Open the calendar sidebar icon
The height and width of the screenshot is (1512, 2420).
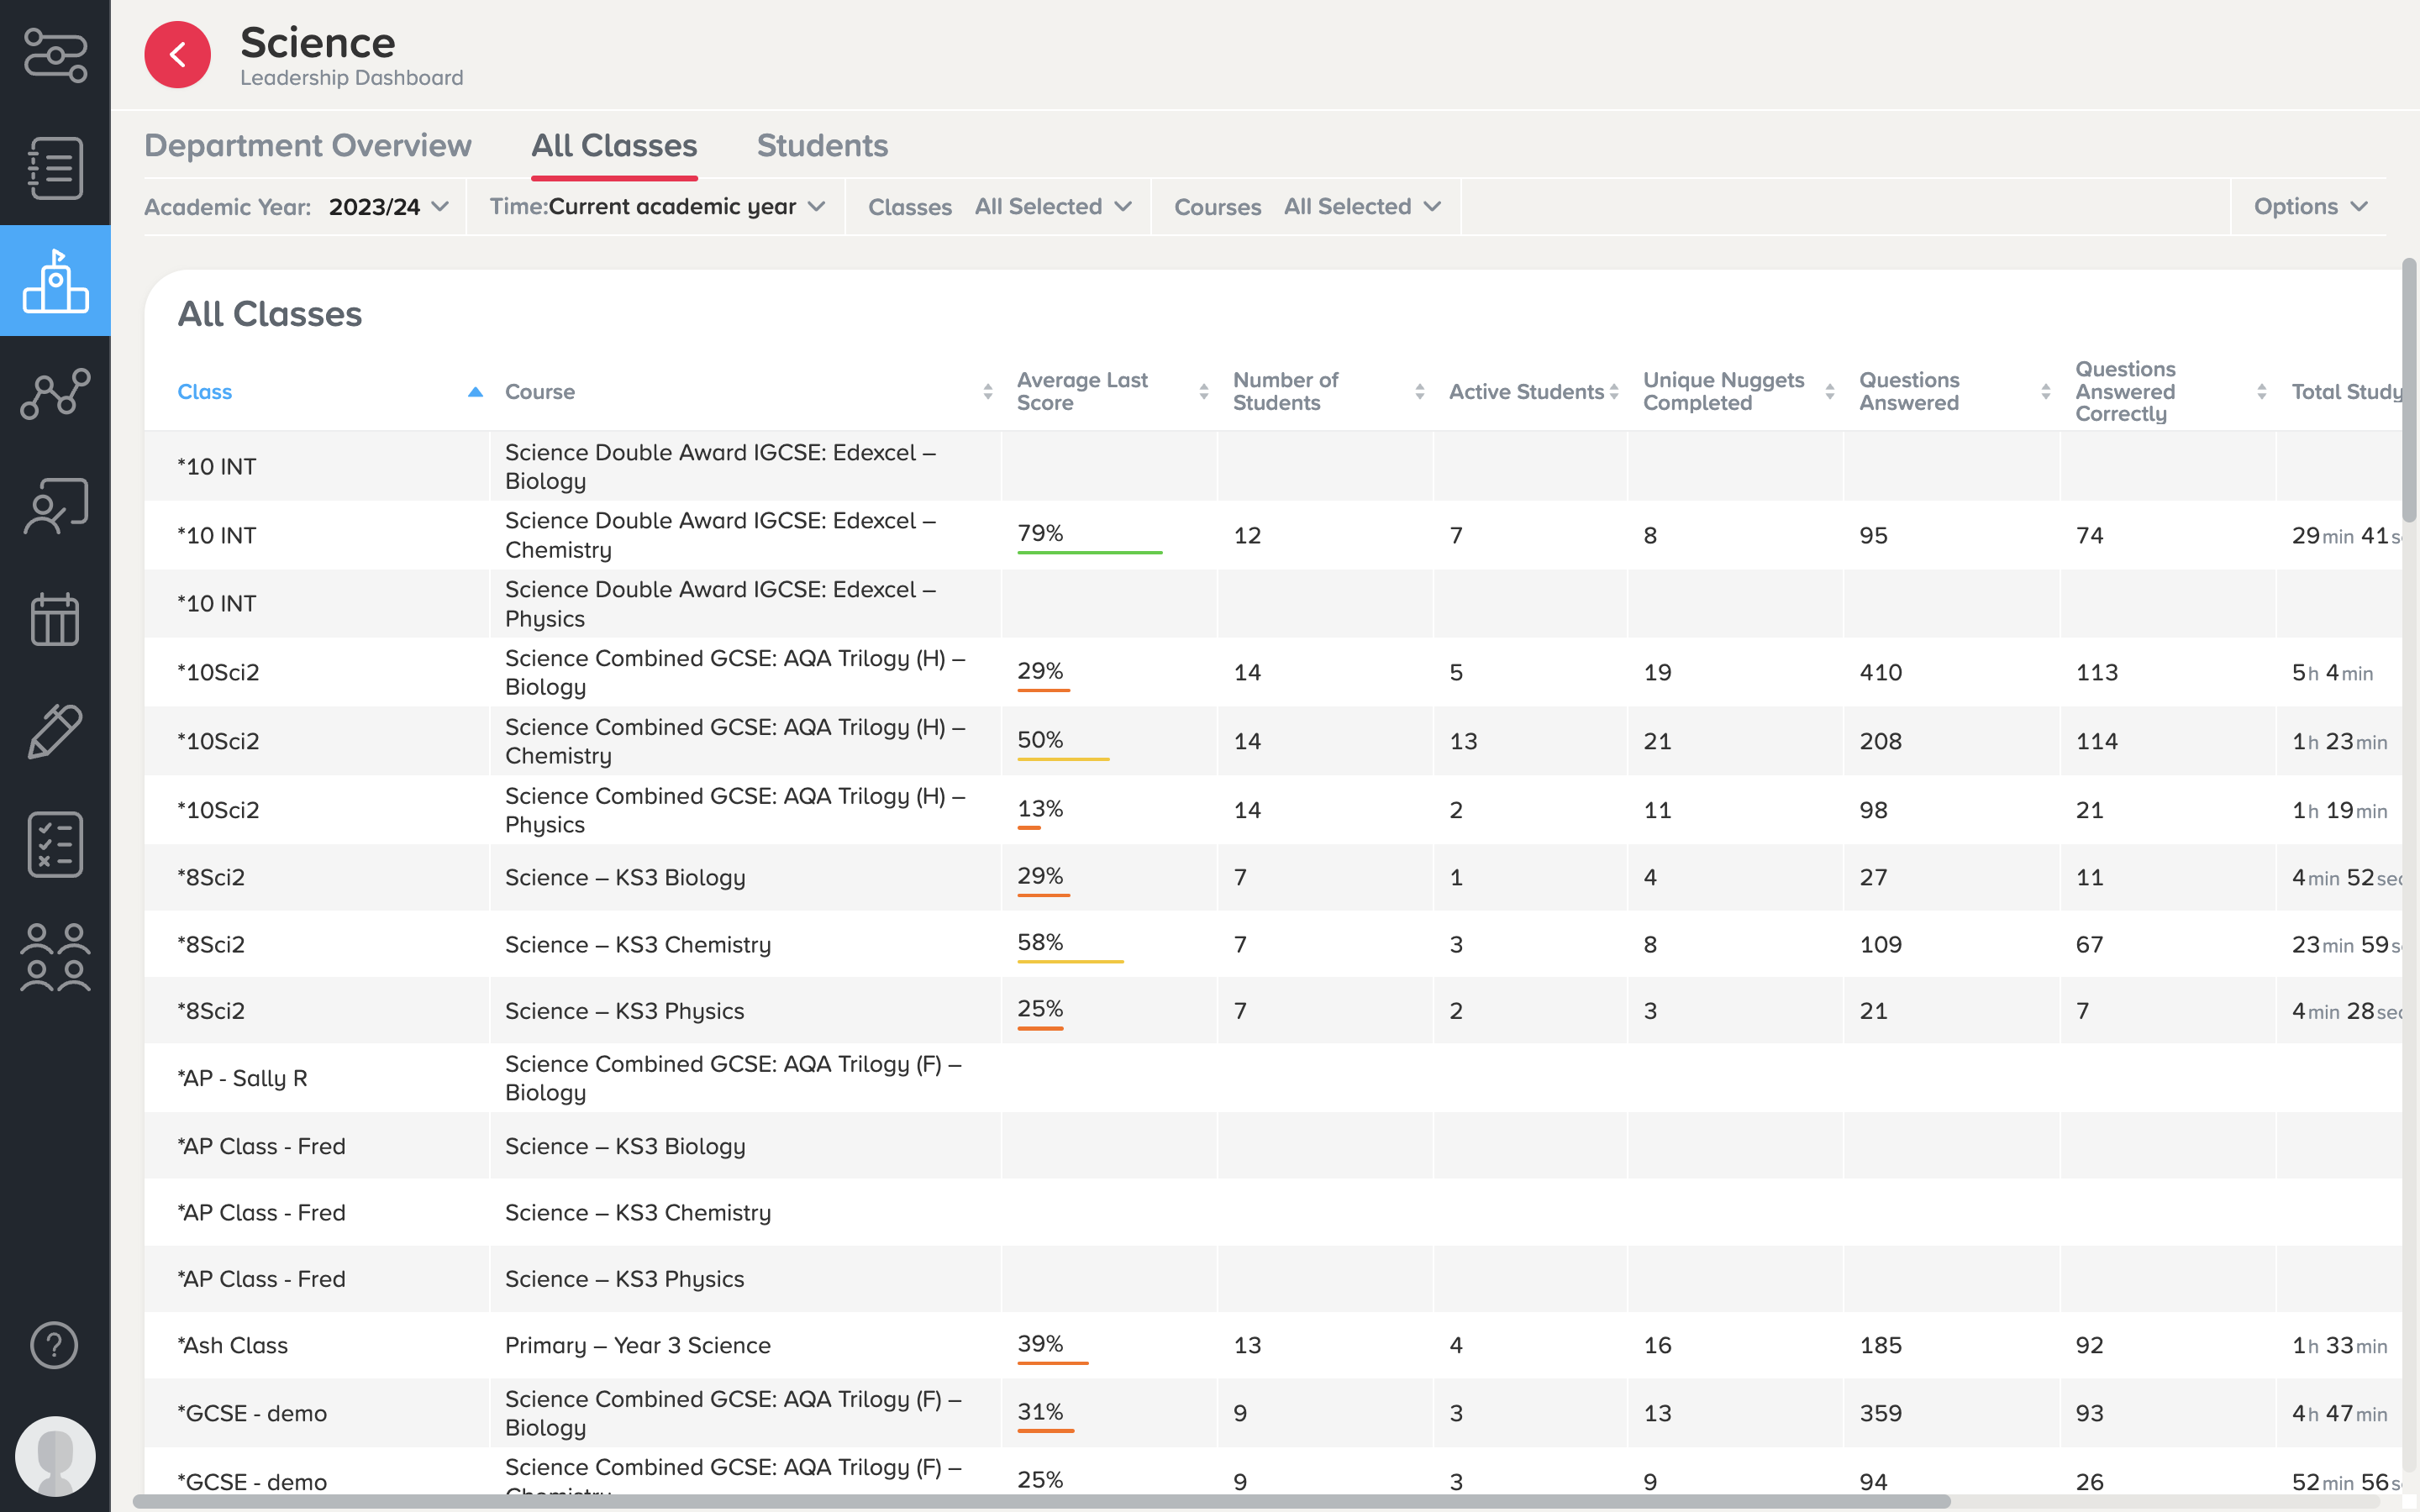[x=55, y=619]
